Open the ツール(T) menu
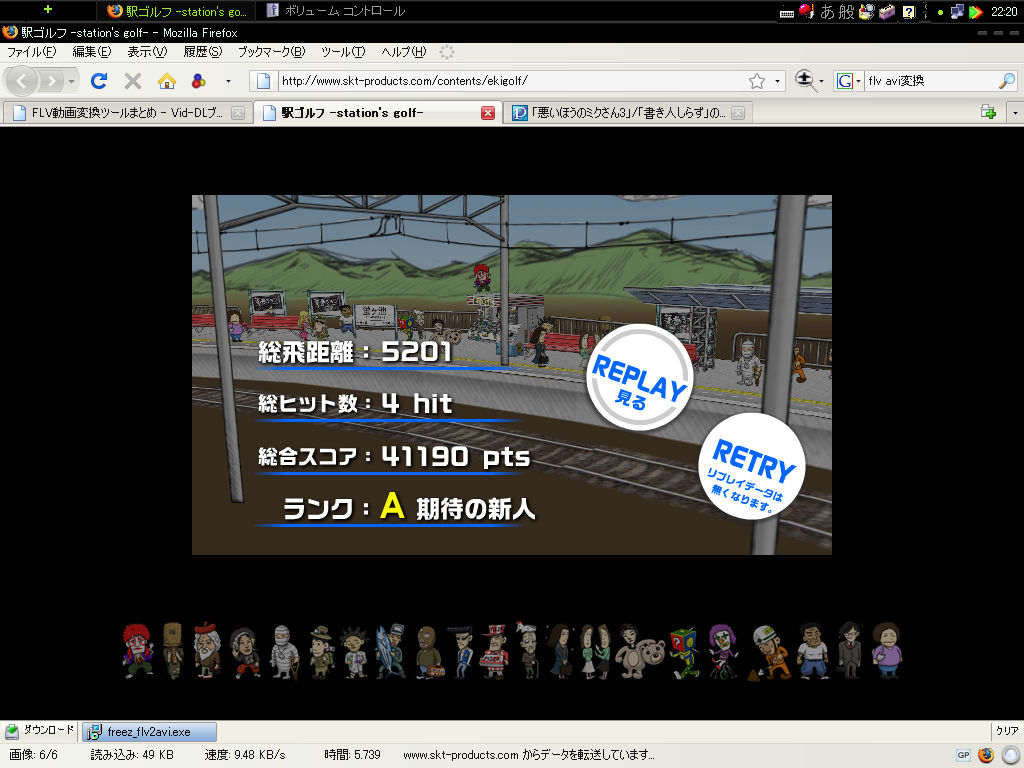 point(343,52)
